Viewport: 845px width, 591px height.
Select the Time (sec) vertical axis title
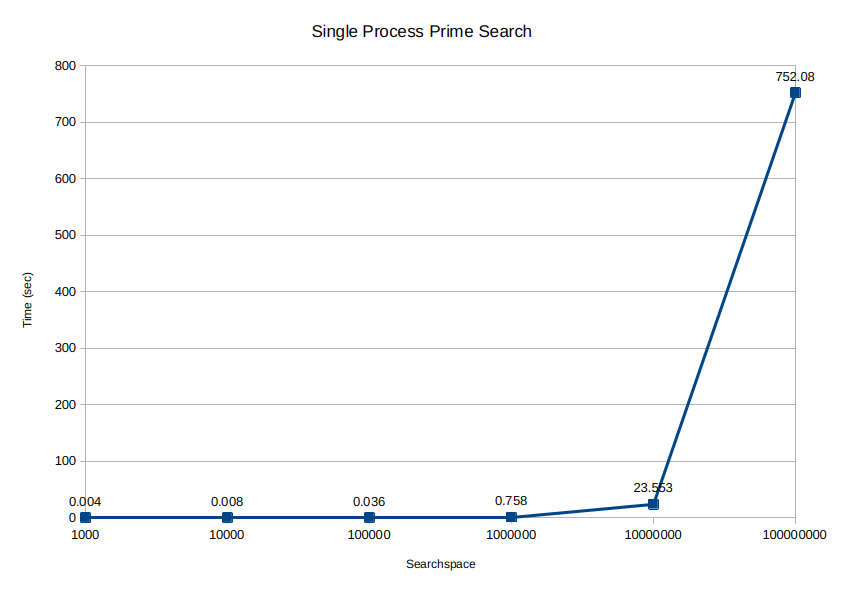tap(27, 300)
